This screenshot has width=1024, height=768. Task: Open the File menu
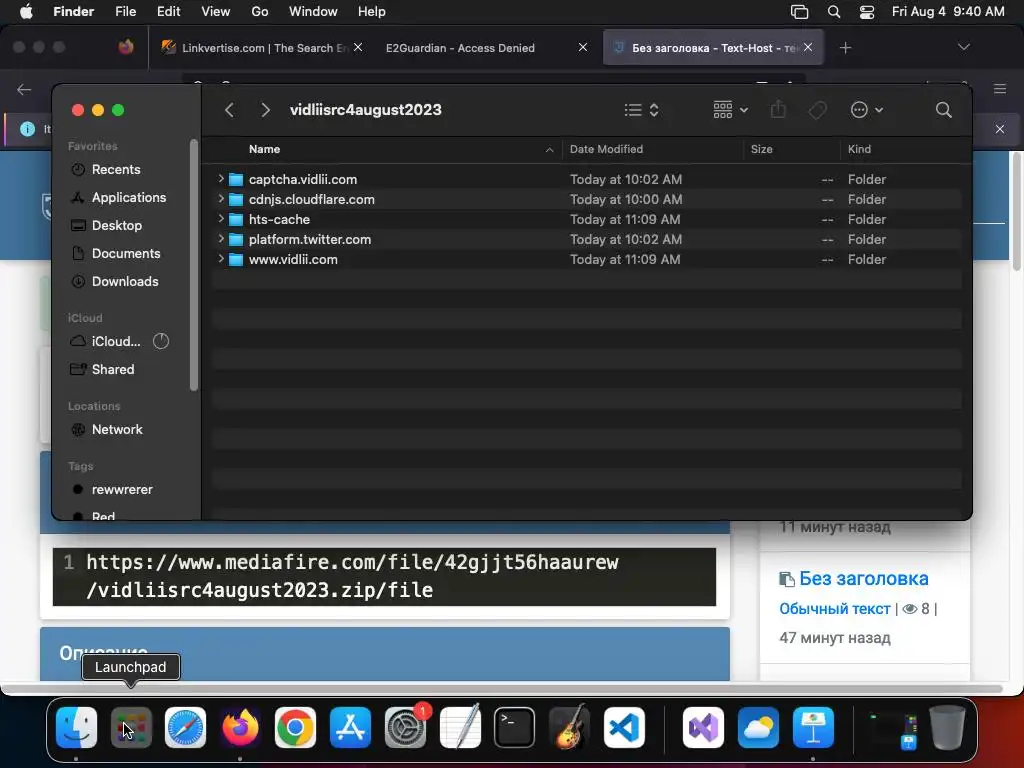pos(125,12)
